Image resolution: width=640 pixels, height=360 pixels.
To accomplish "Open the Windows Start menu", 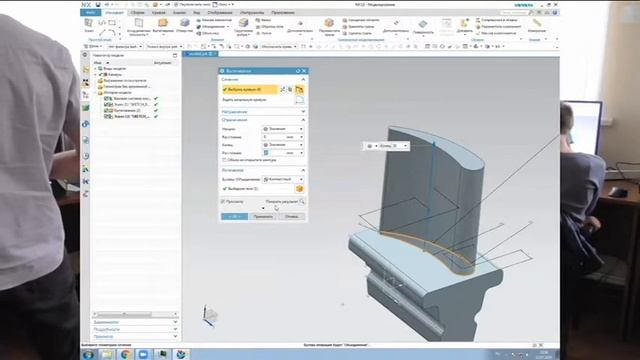I will coord(89,354).
